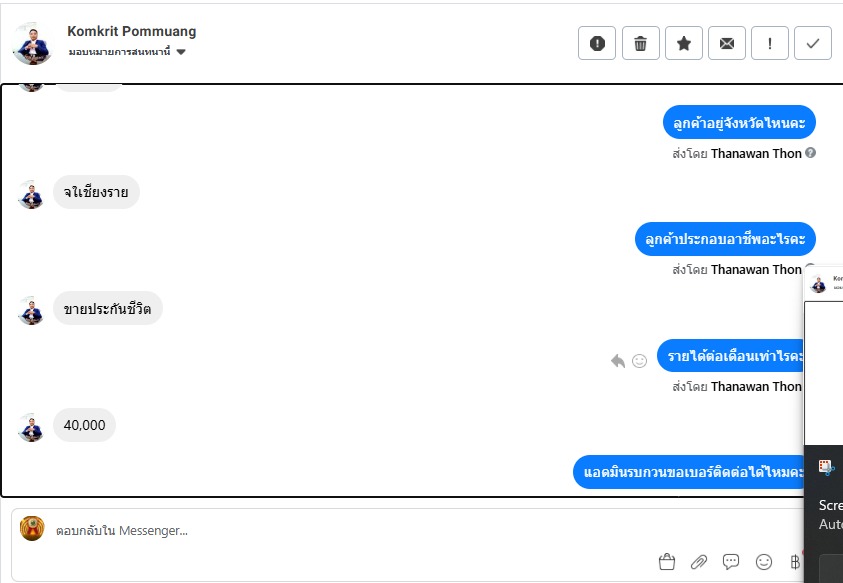This screenshot has width=843, height=583.
Task: Show info icon next to Thanawan Thon
Action: pyautogui.click(x=811, y=153)
